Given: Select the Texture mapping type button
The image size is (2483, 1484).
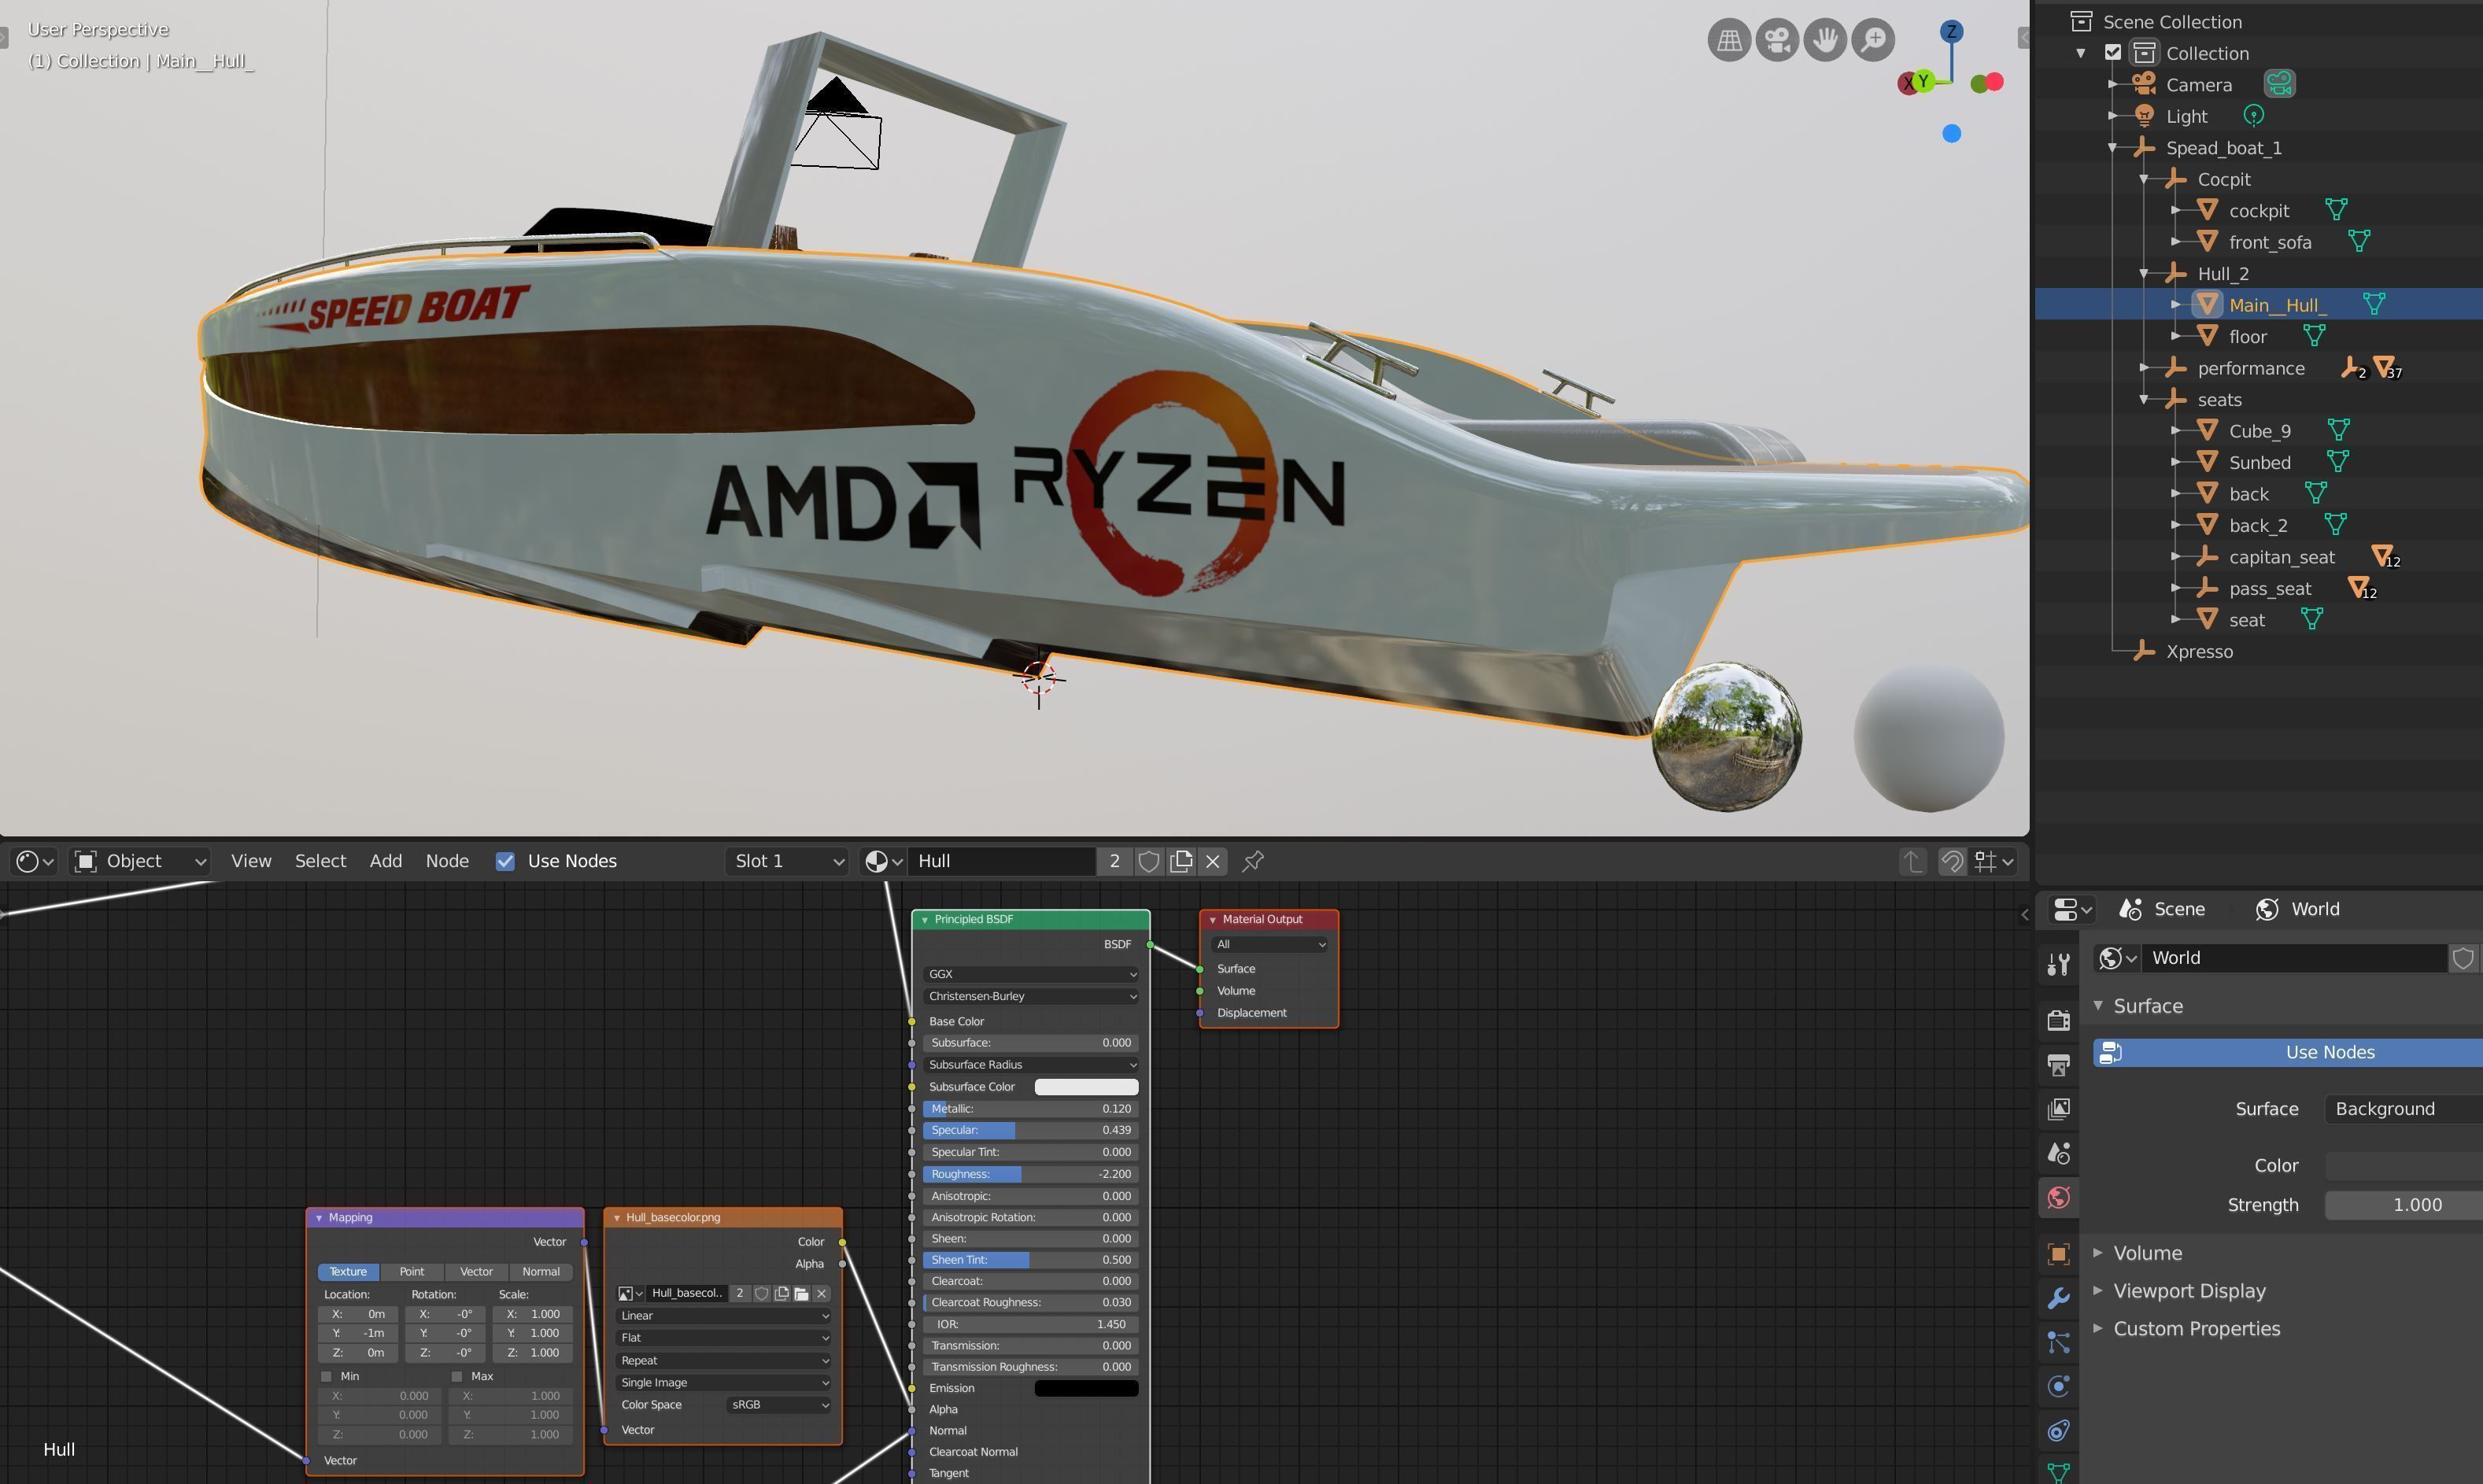Looking at the screenshot, I should [348, 1272].
